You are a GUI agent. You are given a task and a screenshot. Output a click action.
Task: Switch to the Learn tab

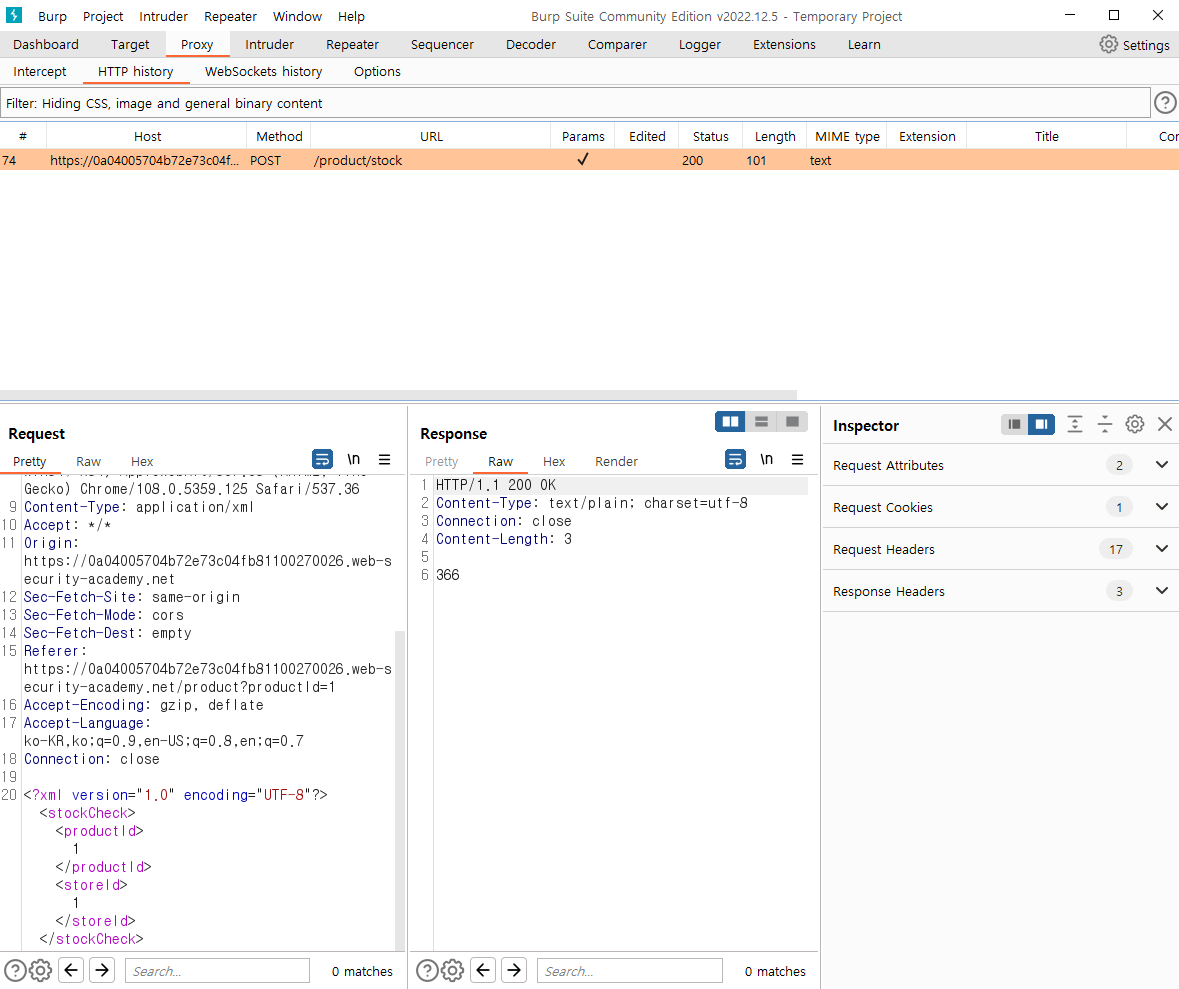pos(864,44)
